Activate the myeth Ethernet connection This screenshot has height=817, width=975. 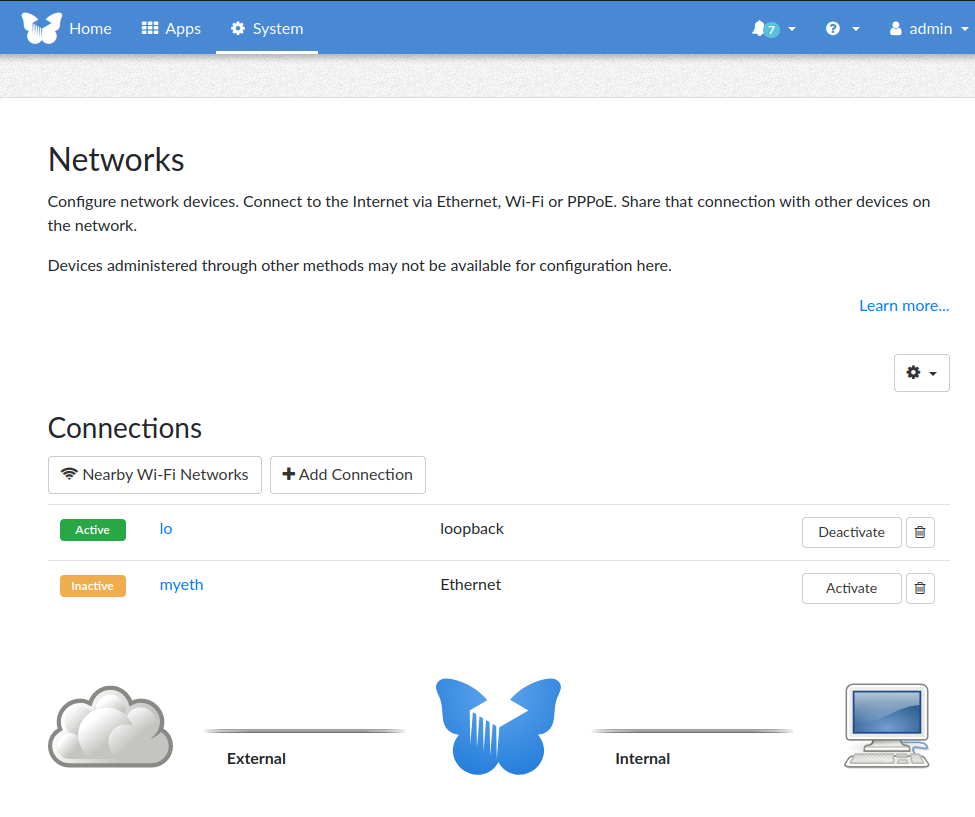pos(851,588)
